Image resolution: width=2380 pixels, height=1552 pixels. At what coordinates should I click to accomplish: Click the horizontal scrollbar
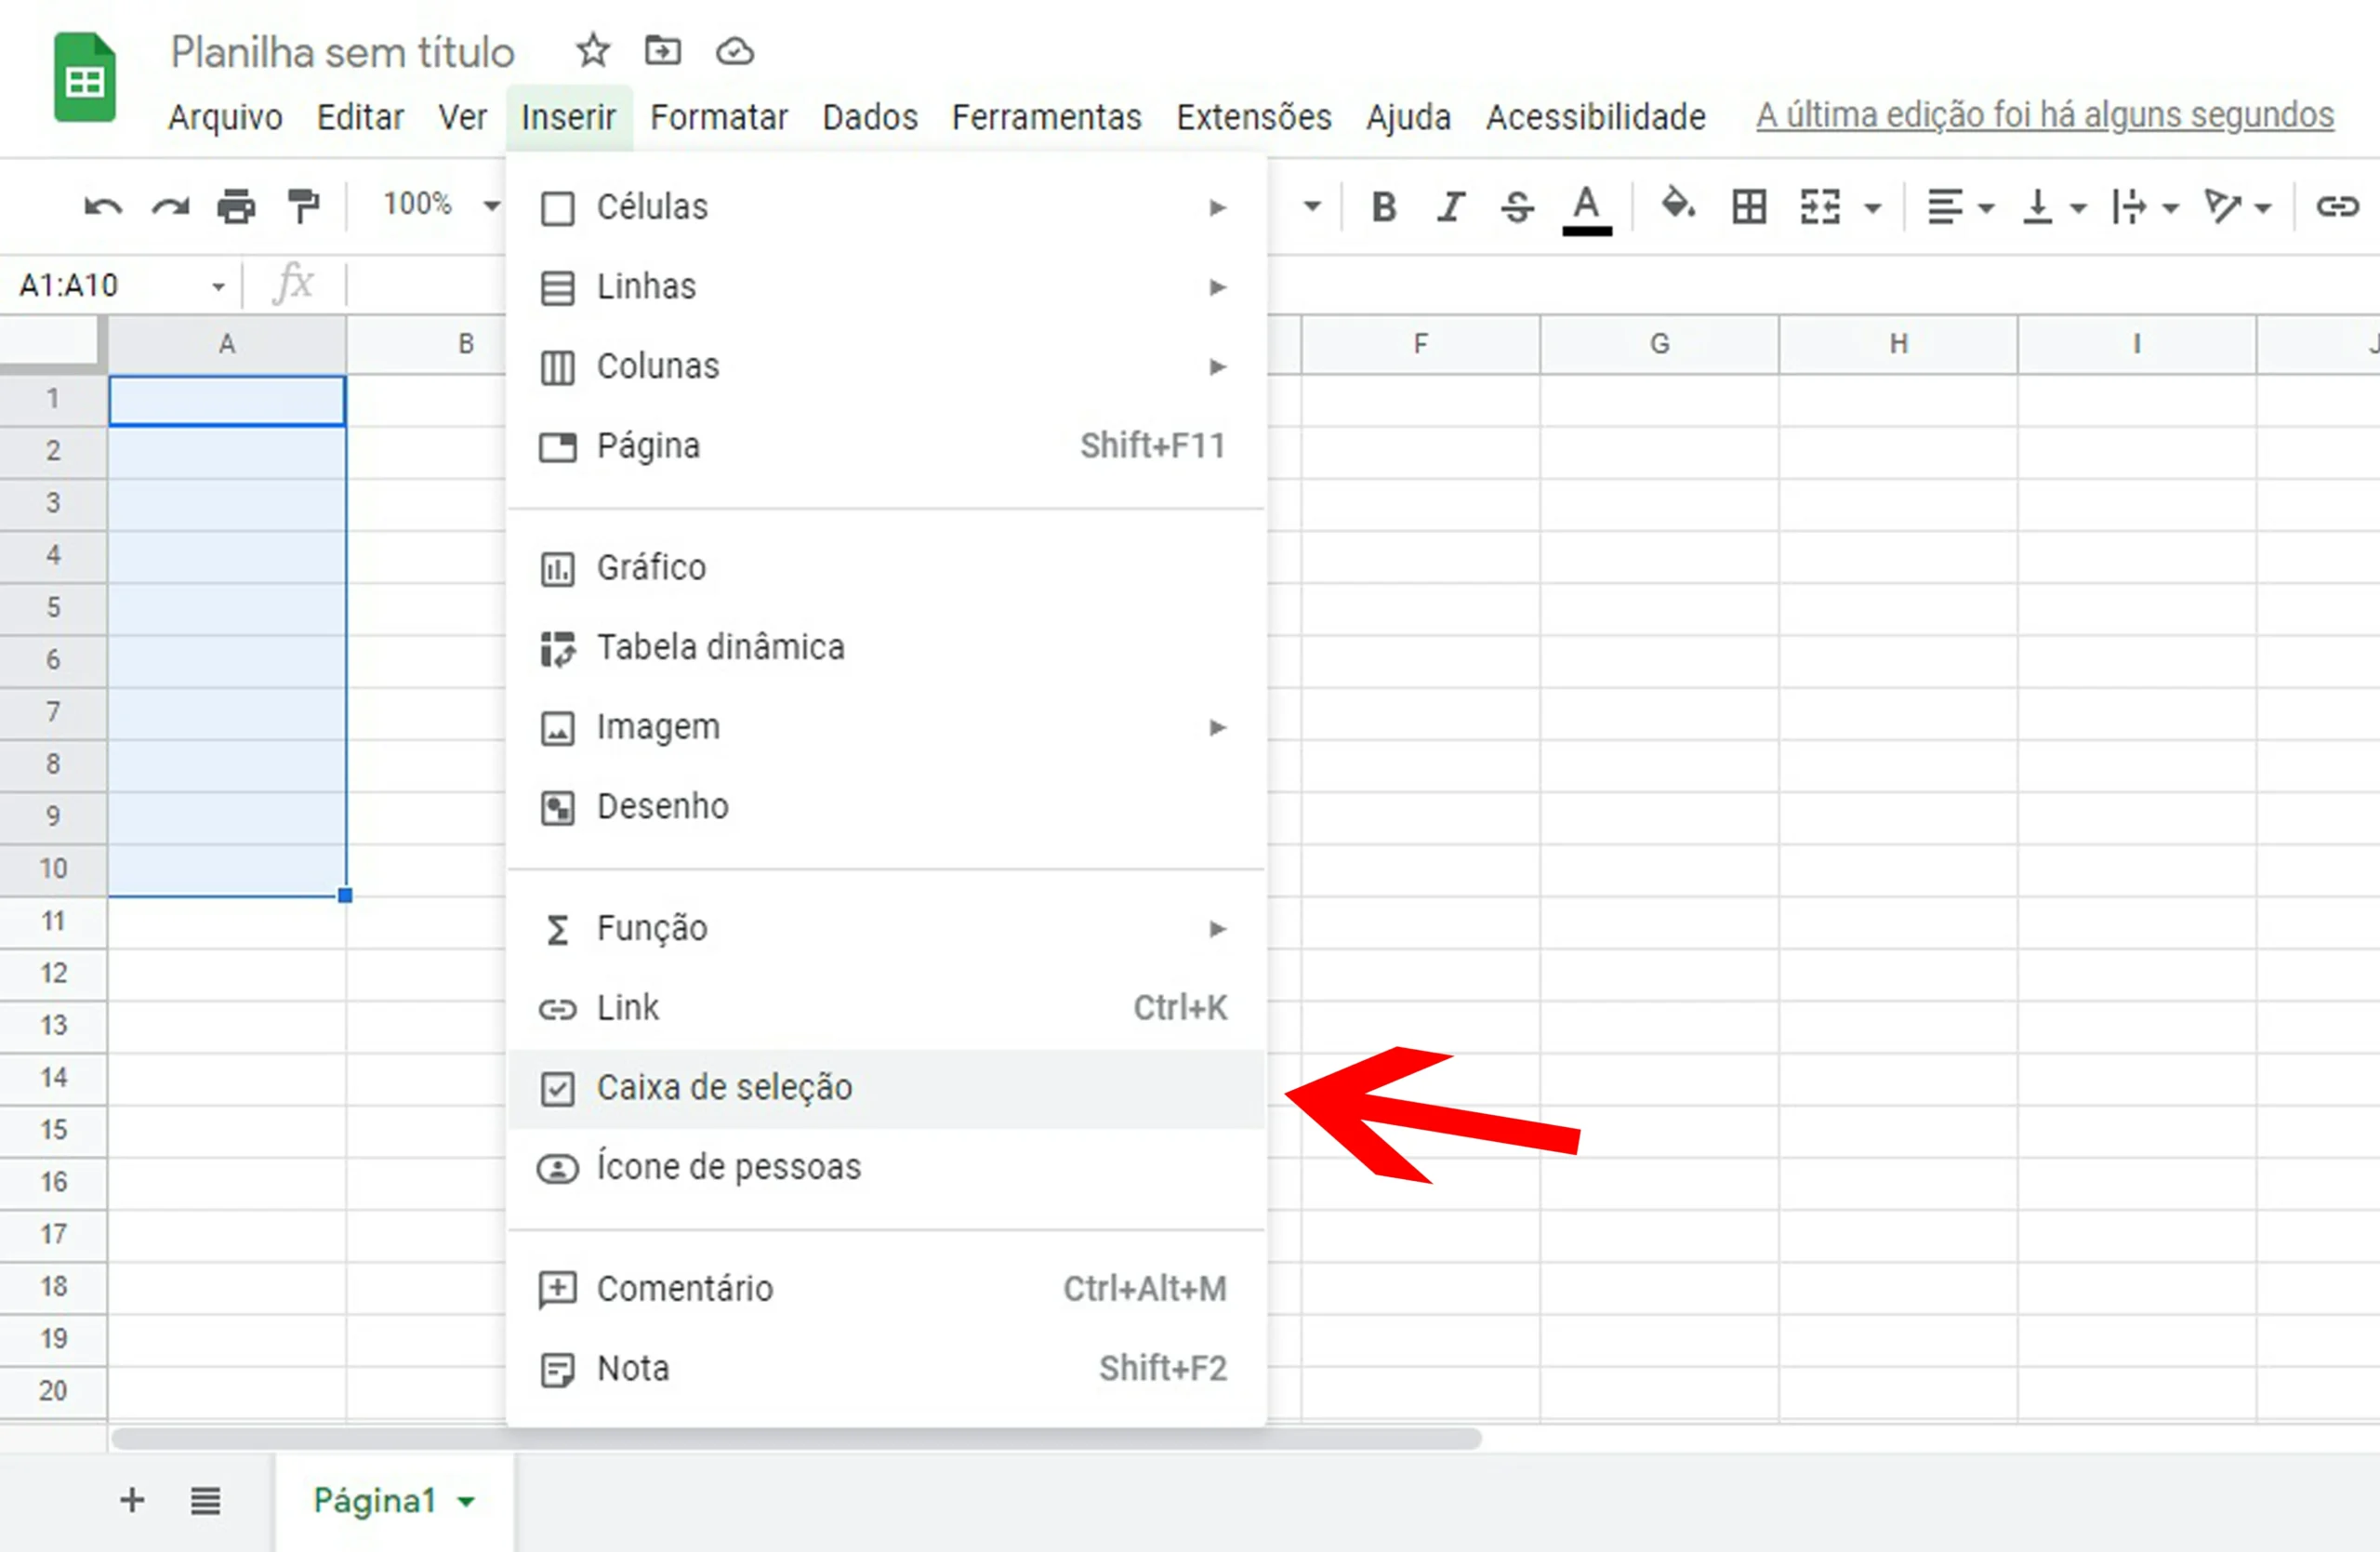point(796,1439)
